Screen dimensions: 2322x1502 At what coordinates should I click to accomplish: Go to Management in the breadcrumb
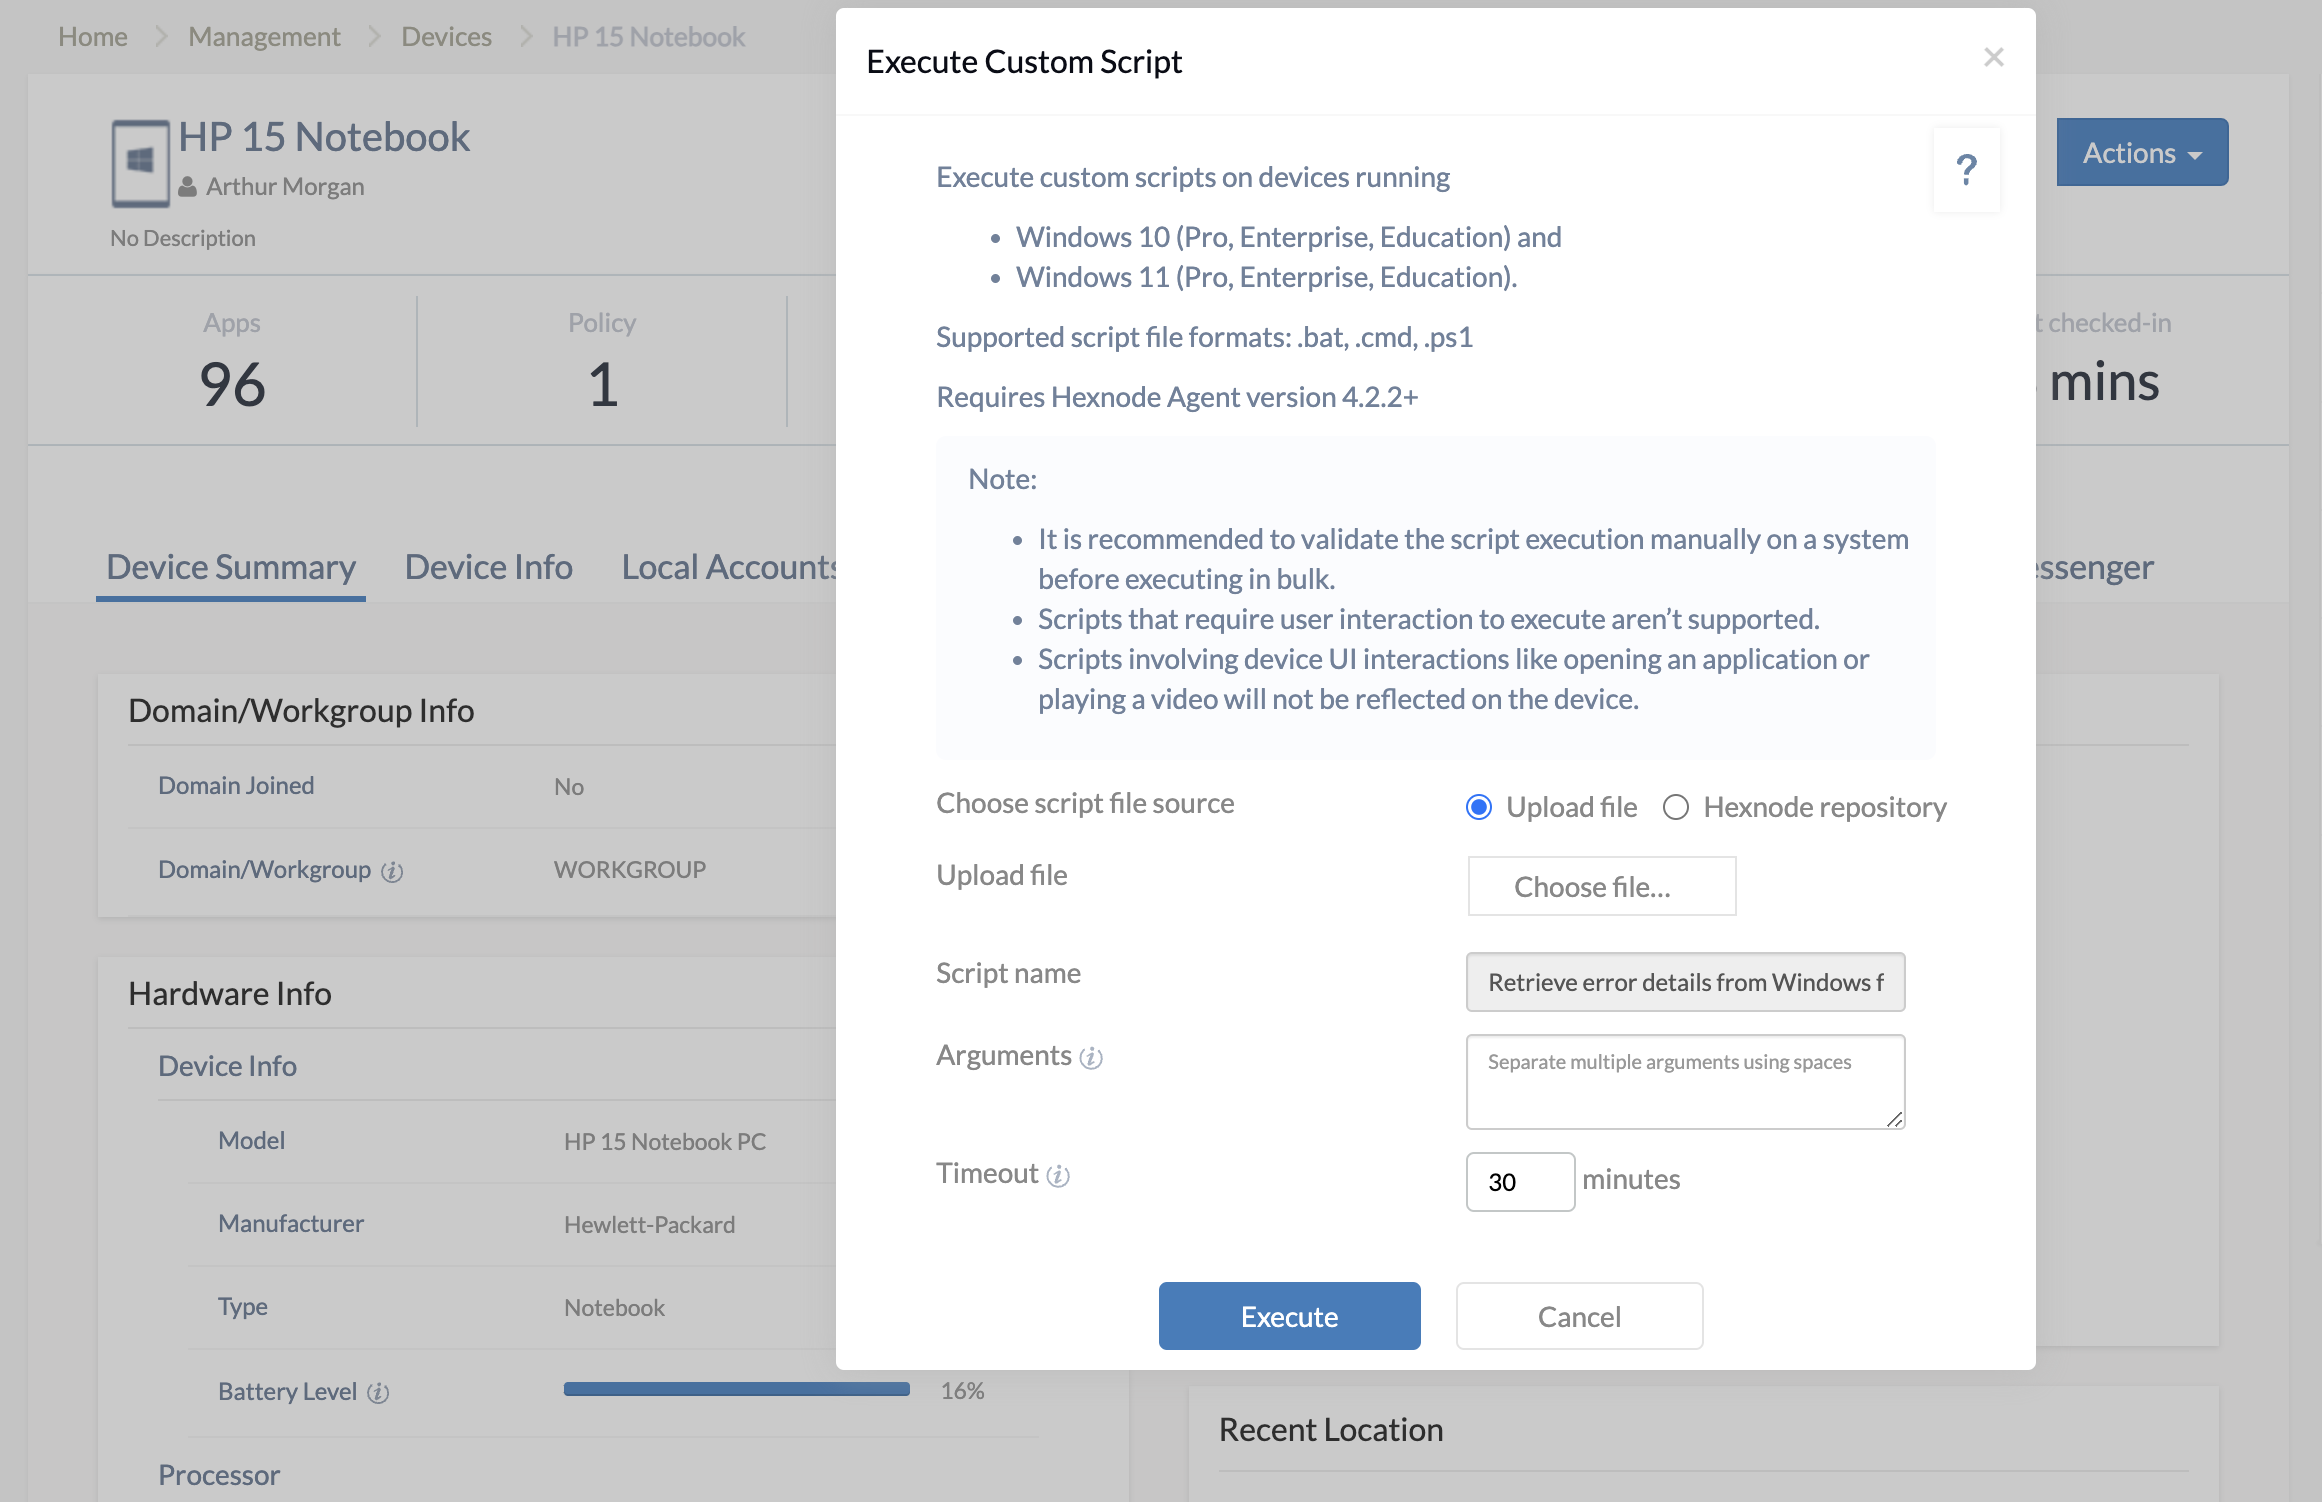264,37
